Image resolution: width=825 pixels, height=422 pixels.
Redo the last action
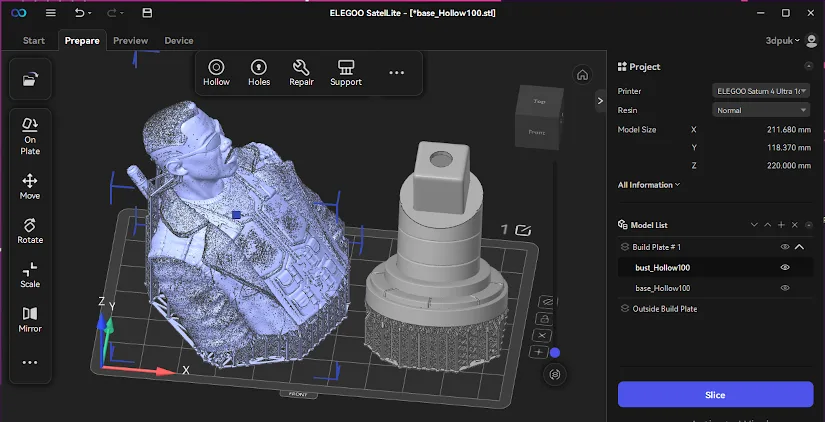(114, 13)
